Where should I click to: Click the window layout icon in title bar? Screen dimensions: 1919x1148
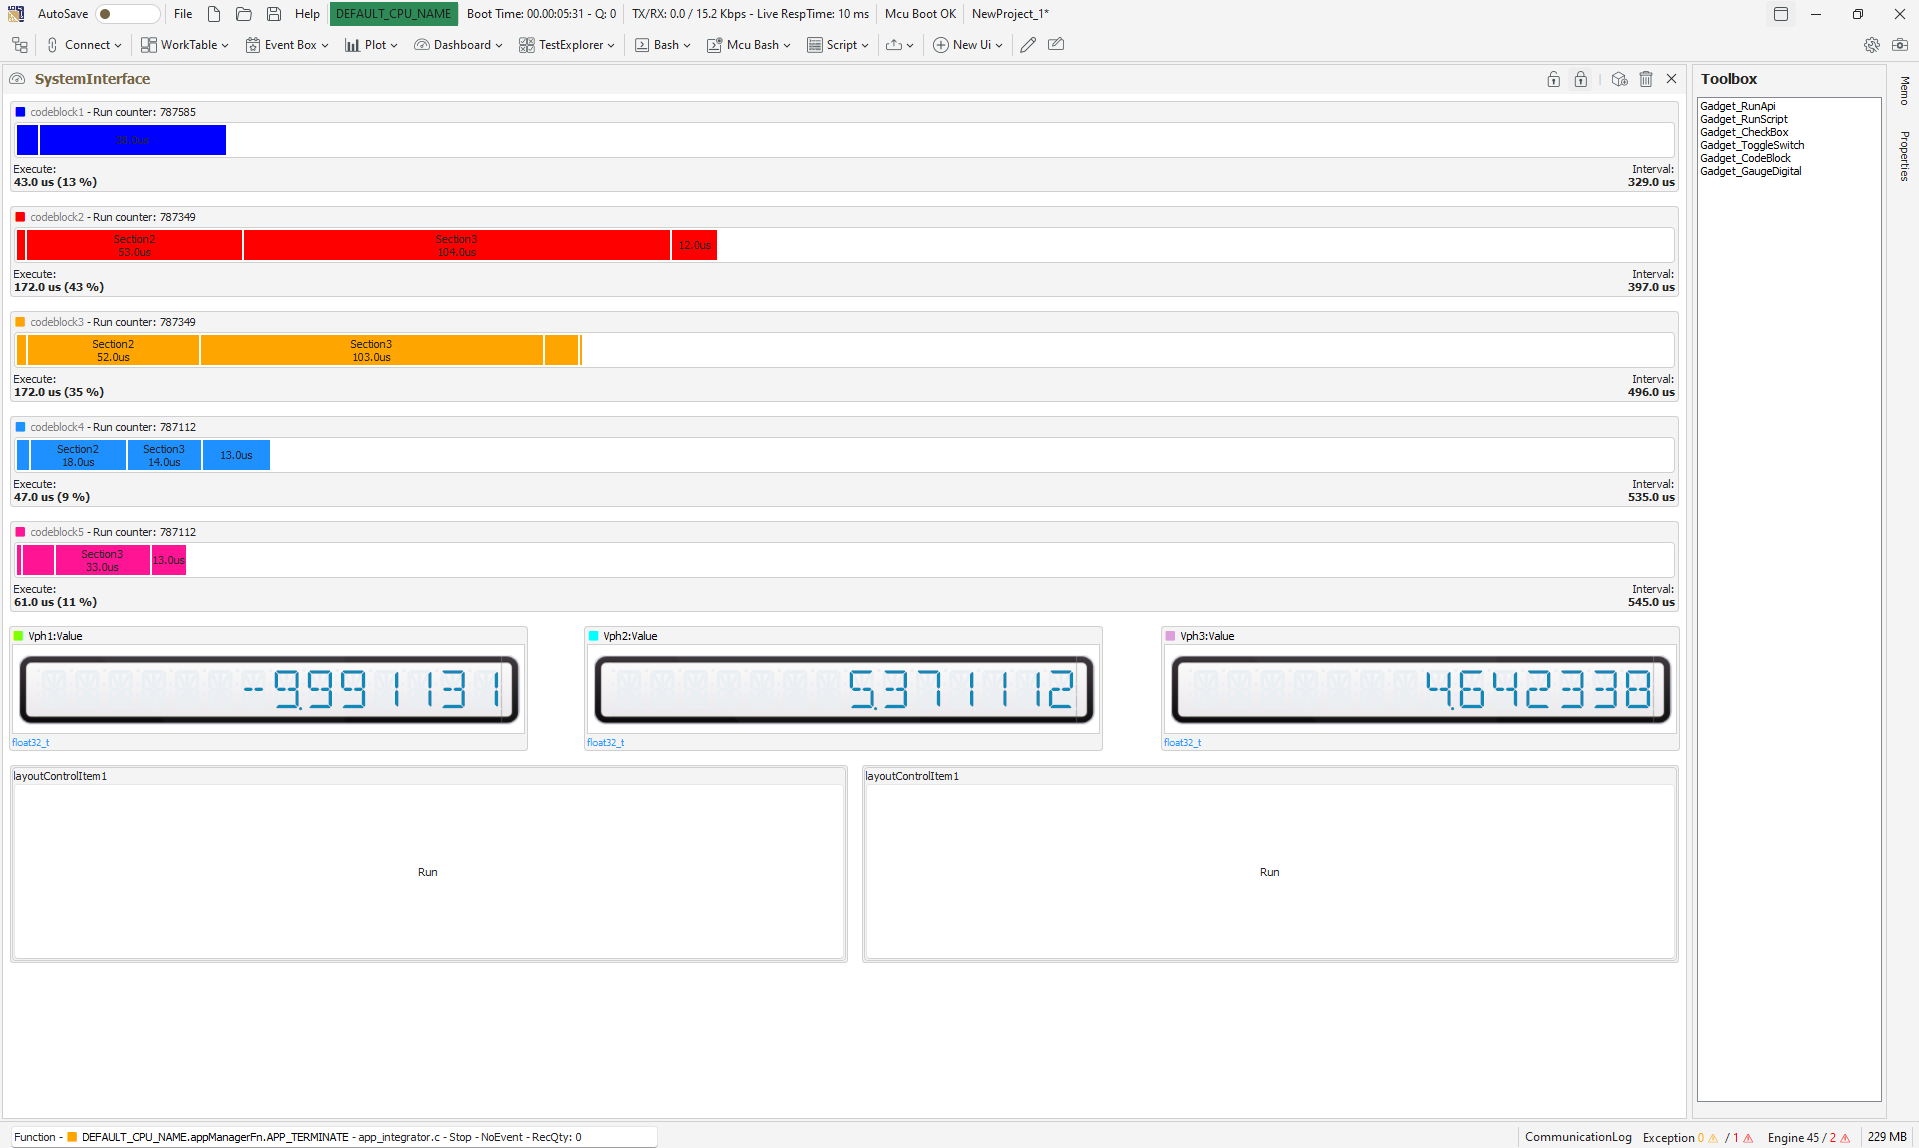1781,14
